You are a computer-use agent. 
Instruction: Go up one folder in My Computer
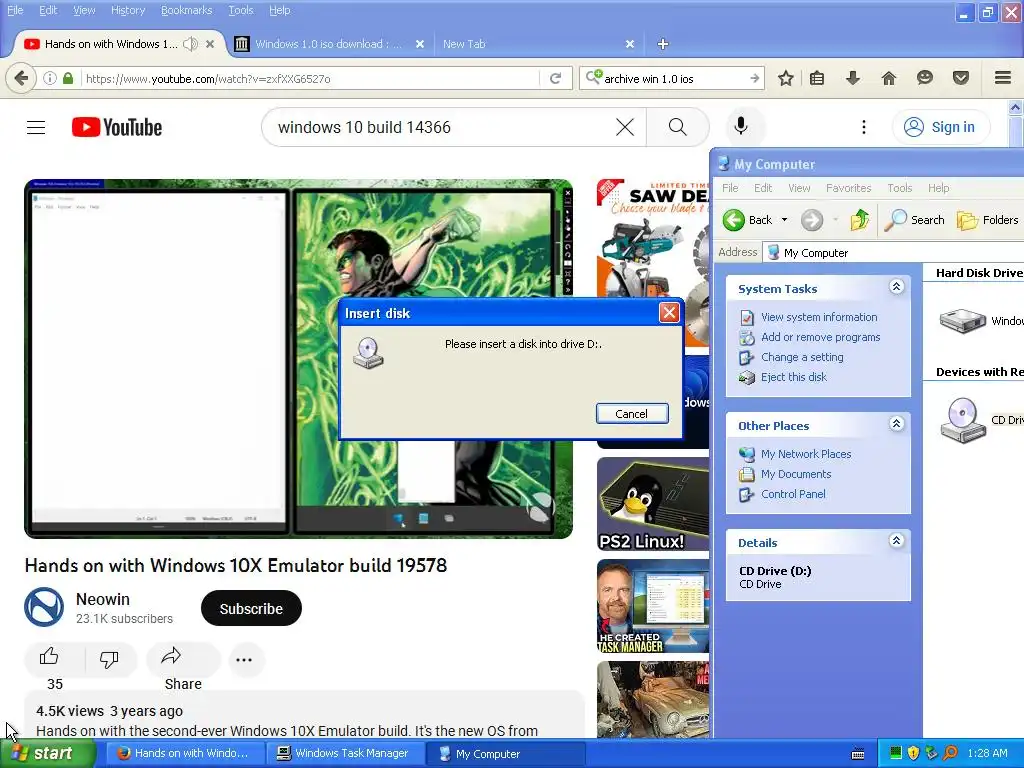point(860,220)
